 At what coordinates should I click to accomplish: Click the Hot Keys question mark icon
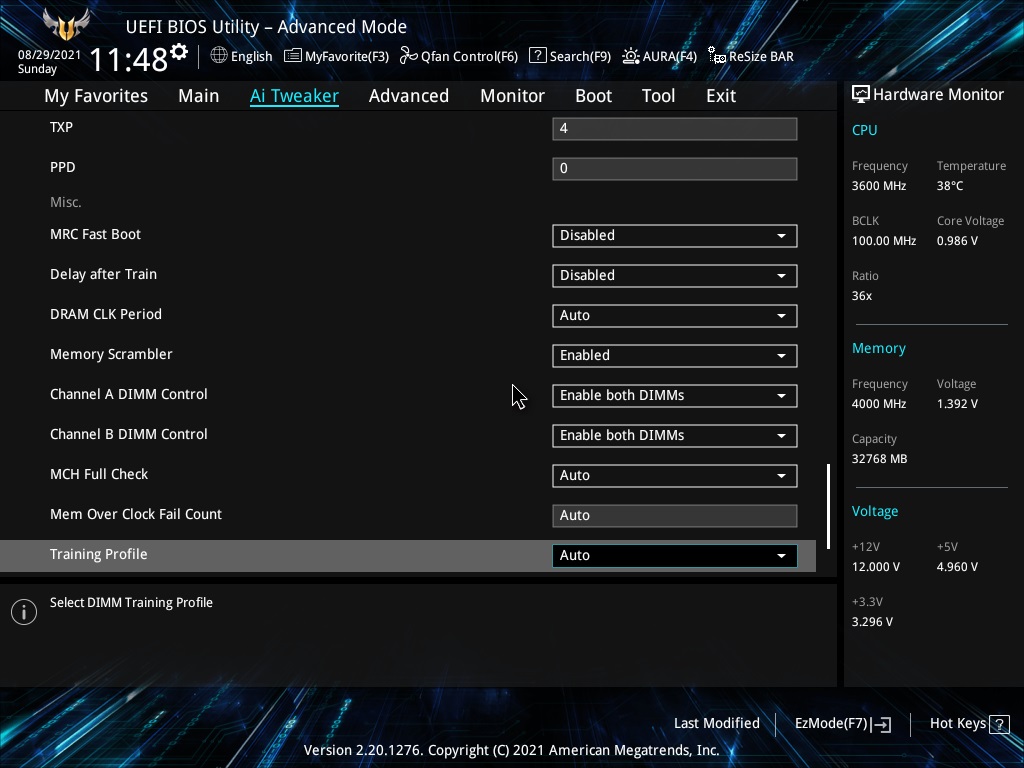point(999,724)
